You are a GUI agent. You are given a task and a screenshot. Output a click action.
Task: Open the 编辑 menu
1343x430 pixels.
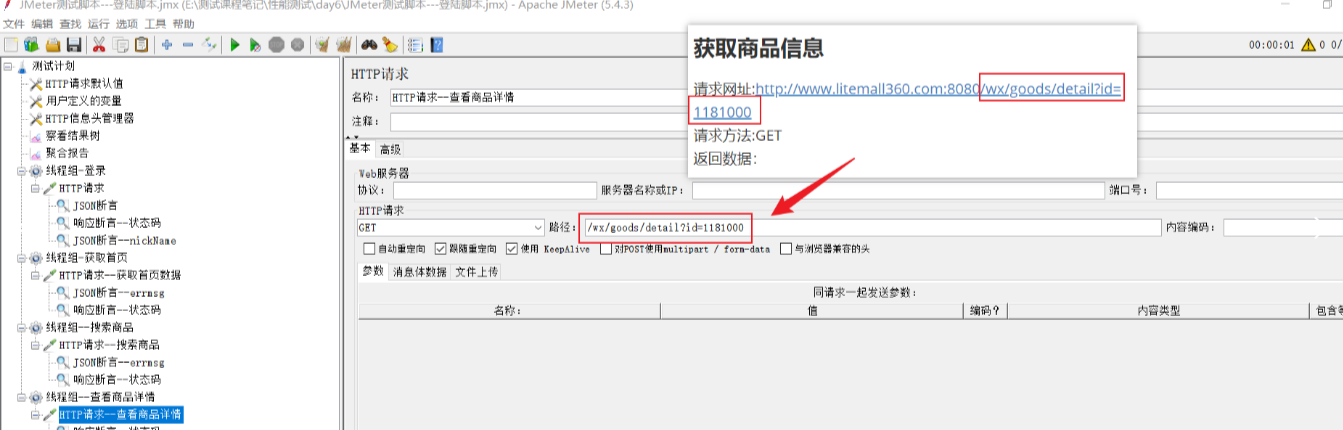tap(41, 24)
